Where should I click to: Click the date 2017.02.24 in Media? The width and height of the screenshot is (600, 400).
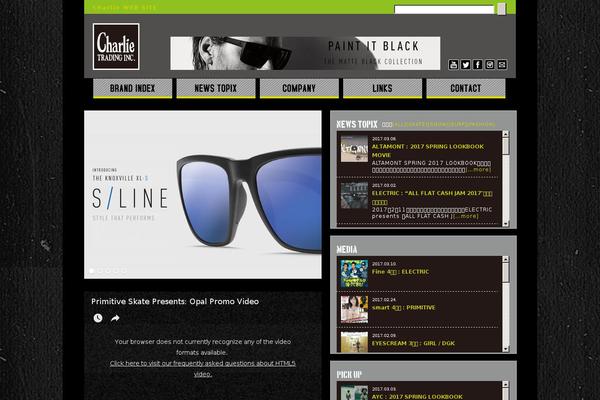(384, 300)
